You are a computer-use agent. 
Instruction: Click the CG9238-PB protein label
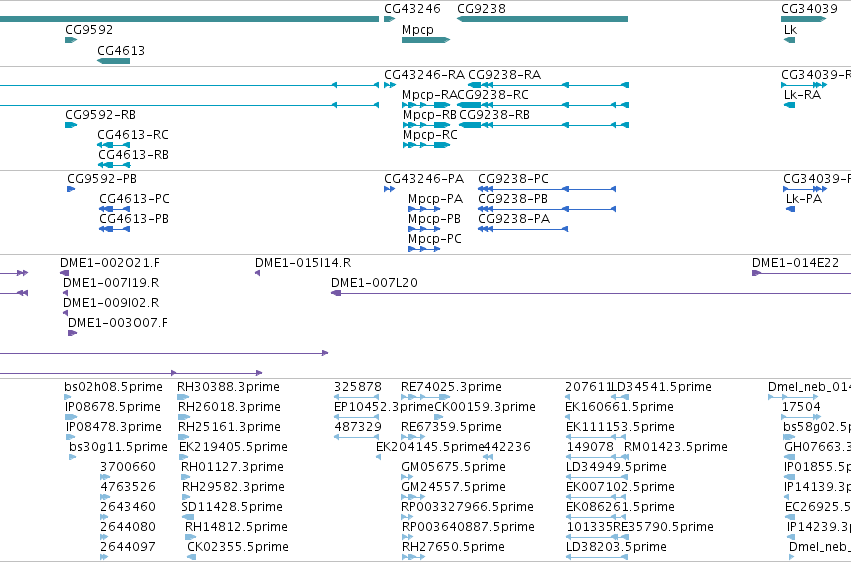[513, 199]
